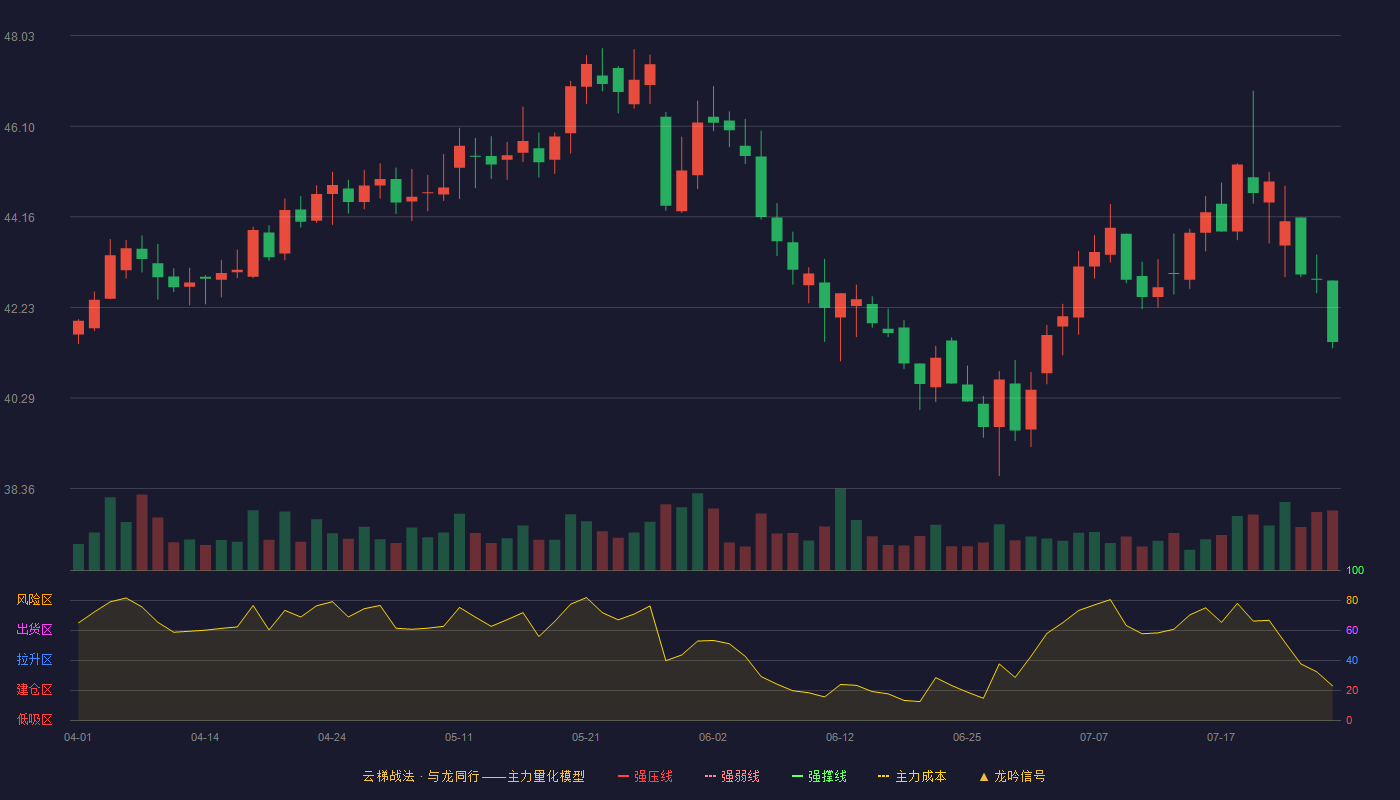Click the 40.29 price axis label

click(20, 399)
